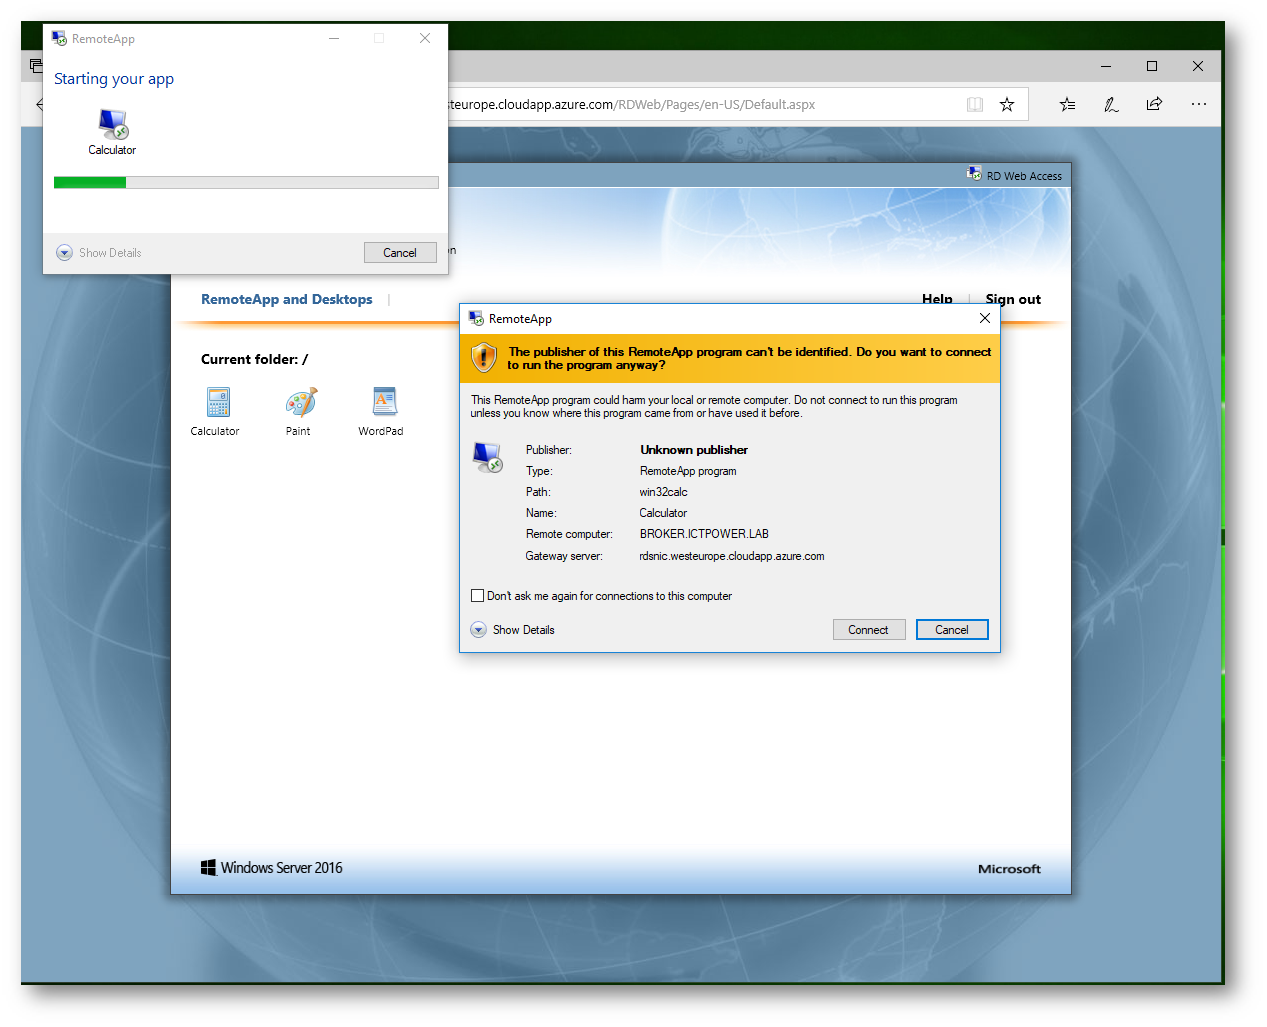The width and height of the screenshot is (1267, 1027).
Task: Click the RemoteApp icon in the Starting your app title bar
Action: (59, 38)
